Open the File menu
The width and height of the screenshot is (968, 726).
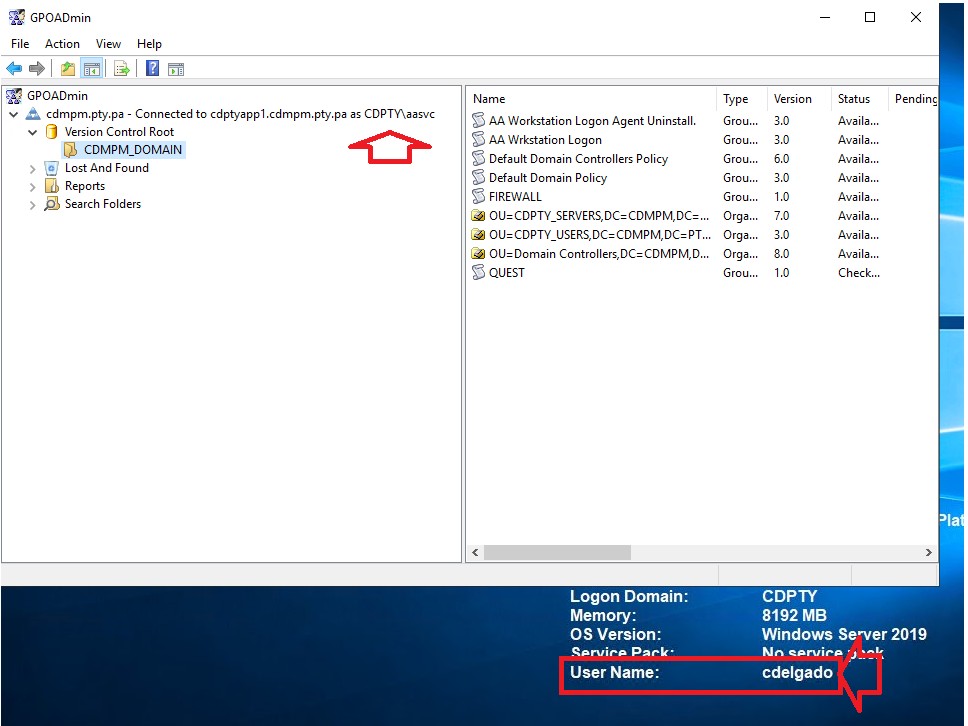point(20,44)
